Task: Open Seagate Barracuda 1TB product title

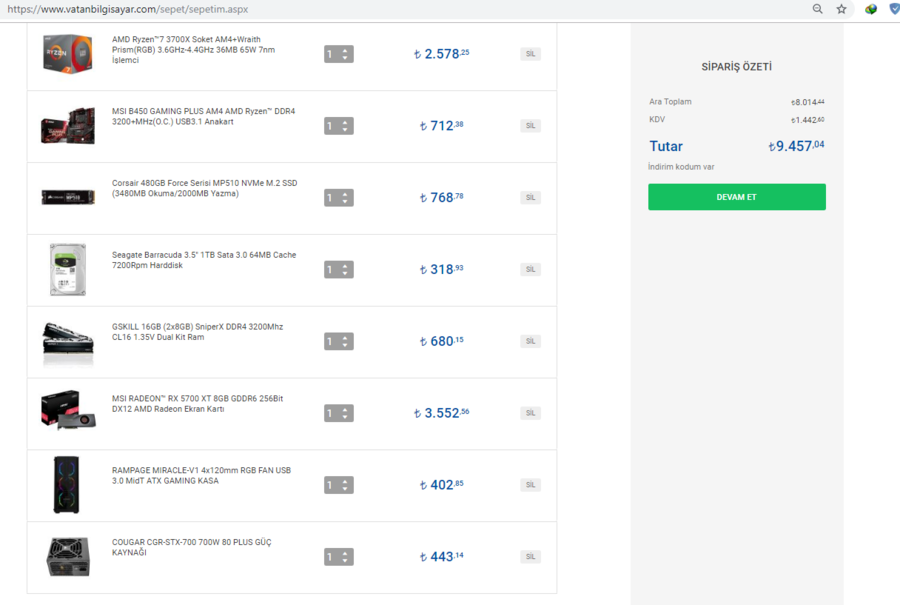Action: pos(204,260)
